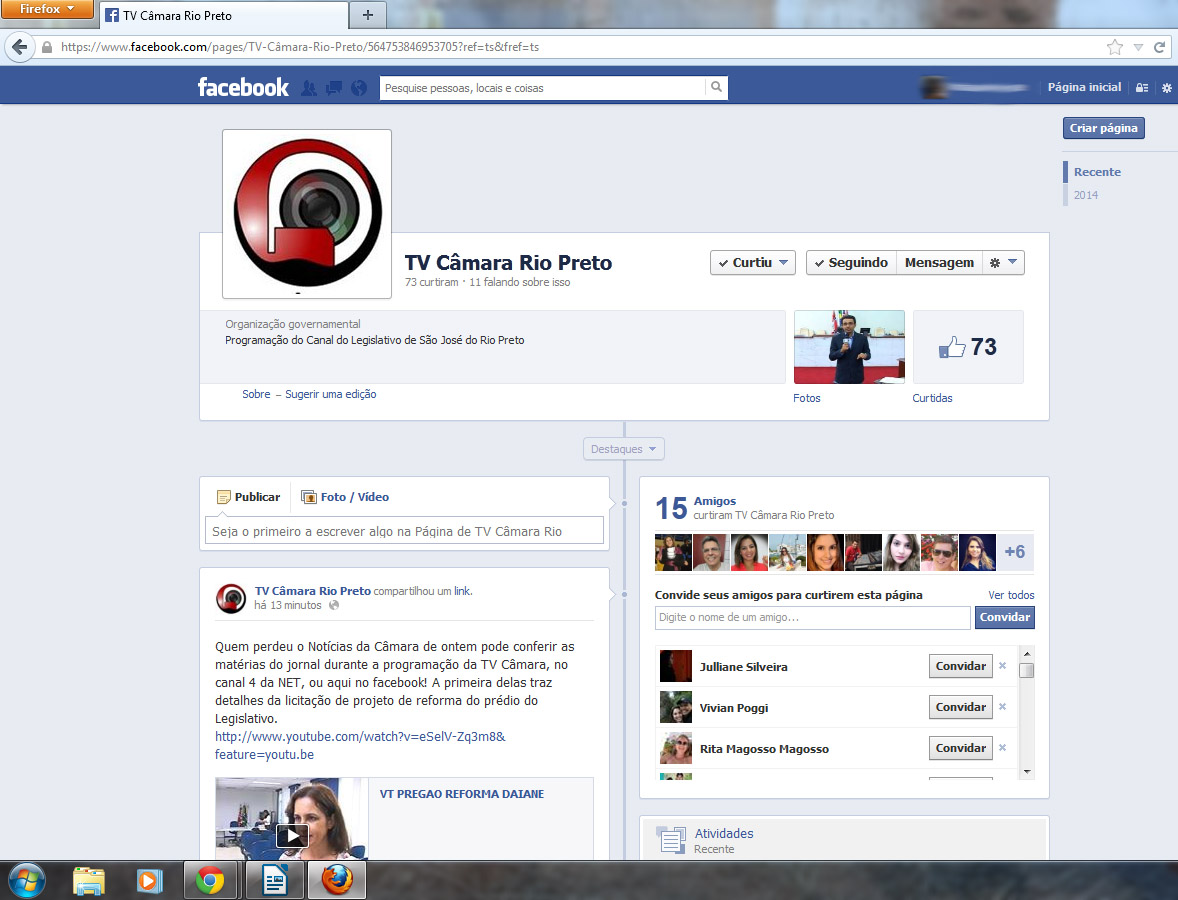1178x900 pixels.
Task: Toggle the Curtiu liked button
Action: [753, 262]
